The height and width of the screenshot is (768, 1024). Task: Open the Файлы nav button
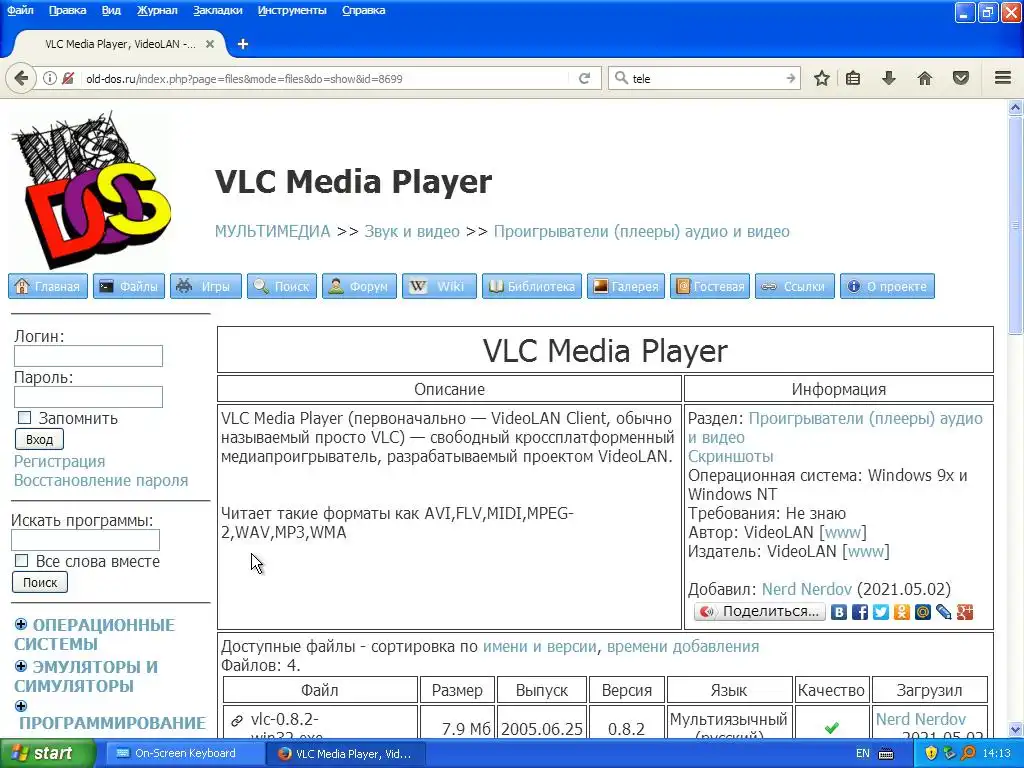[x=129, y=286]
